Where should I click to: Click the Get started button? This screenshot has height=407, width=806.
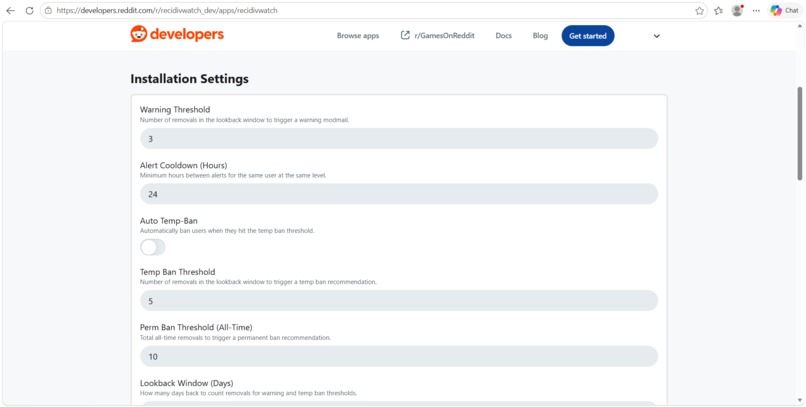588,36
